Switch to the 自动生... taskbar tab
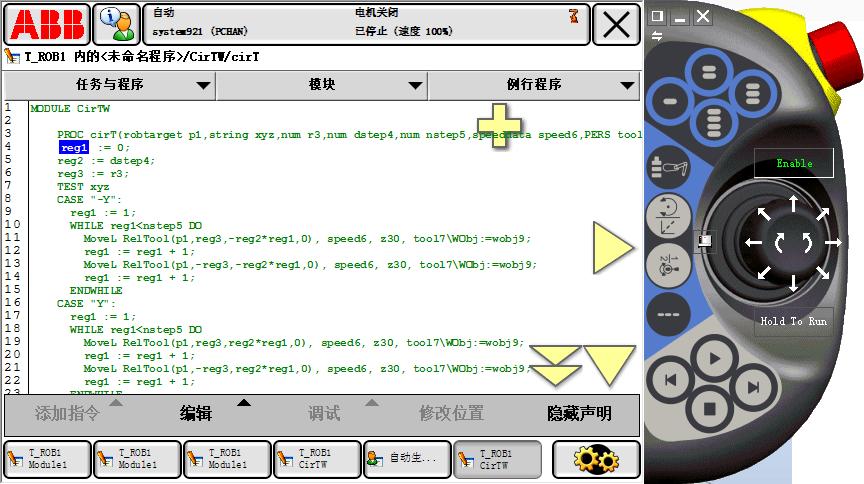 [x=408, y=459]
